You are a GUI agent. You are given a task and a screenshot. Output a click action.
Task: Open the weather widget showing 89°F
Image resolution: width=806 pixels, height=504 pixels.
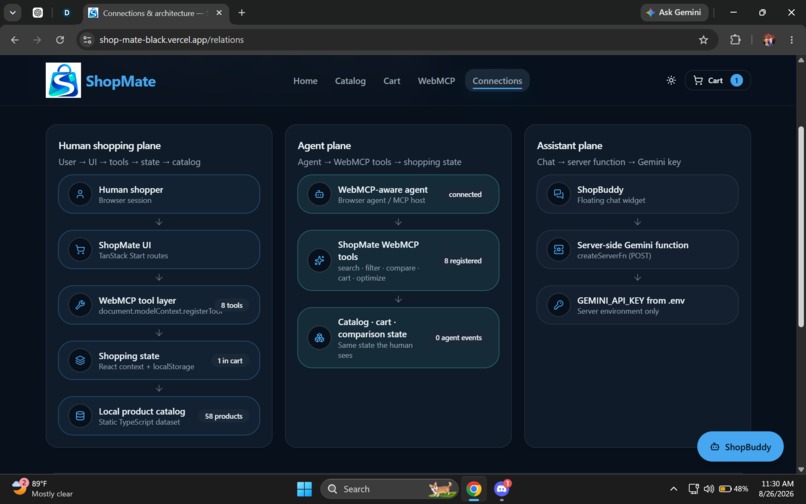42,488
